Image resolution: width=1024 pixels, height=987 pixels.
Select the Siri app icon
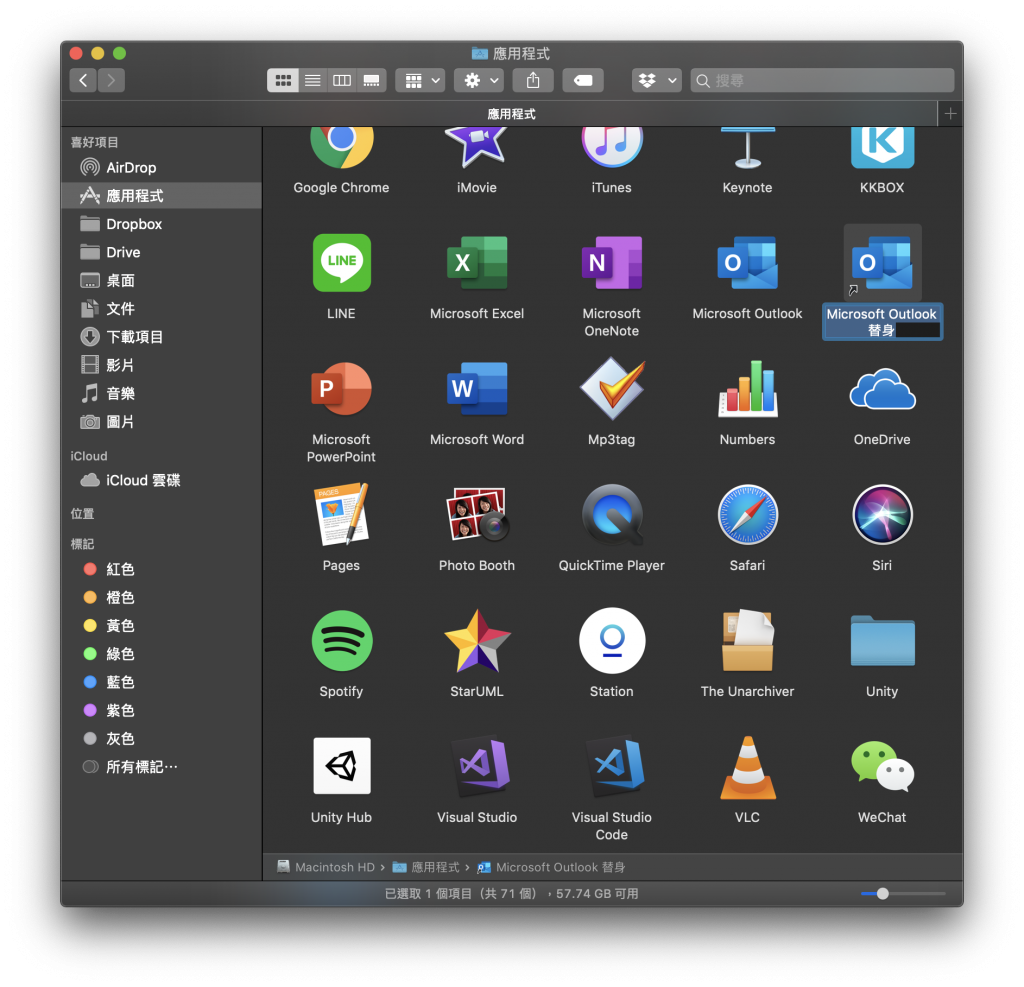pyautogui.click(x=882, y=514)
